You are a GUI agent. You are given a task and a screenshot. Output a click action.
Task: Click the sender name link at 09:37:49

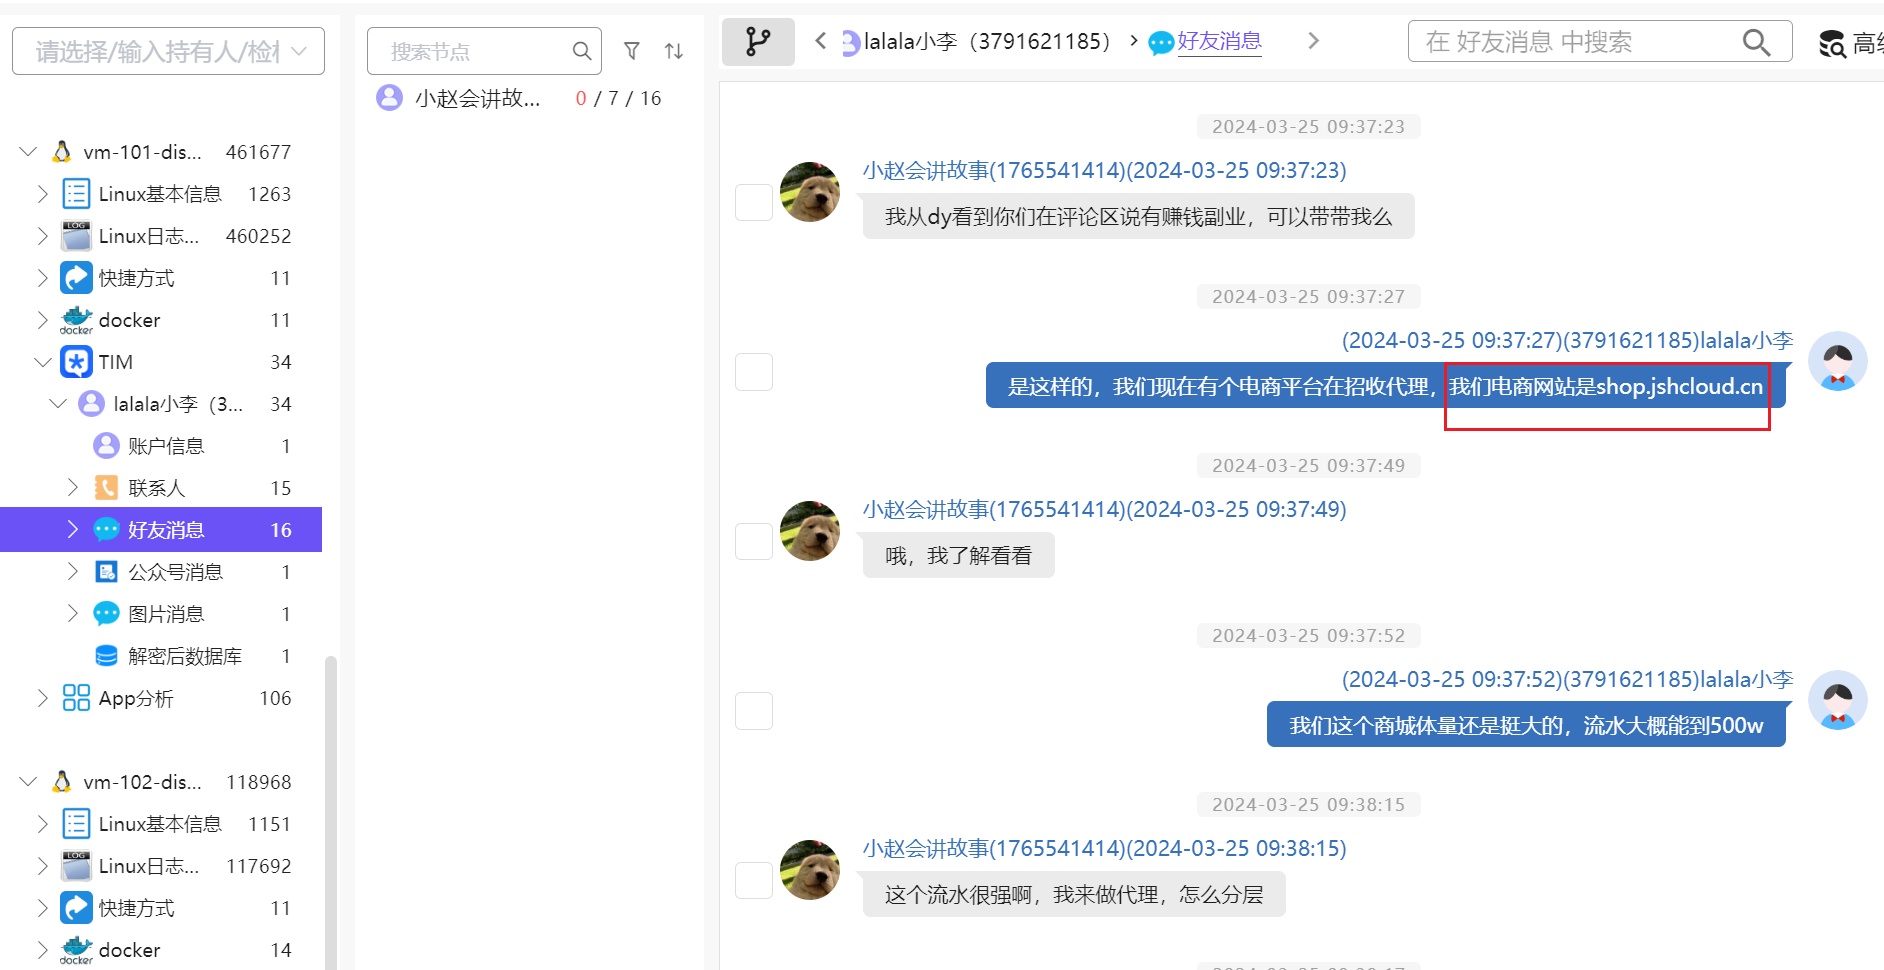pos(1104,509)
